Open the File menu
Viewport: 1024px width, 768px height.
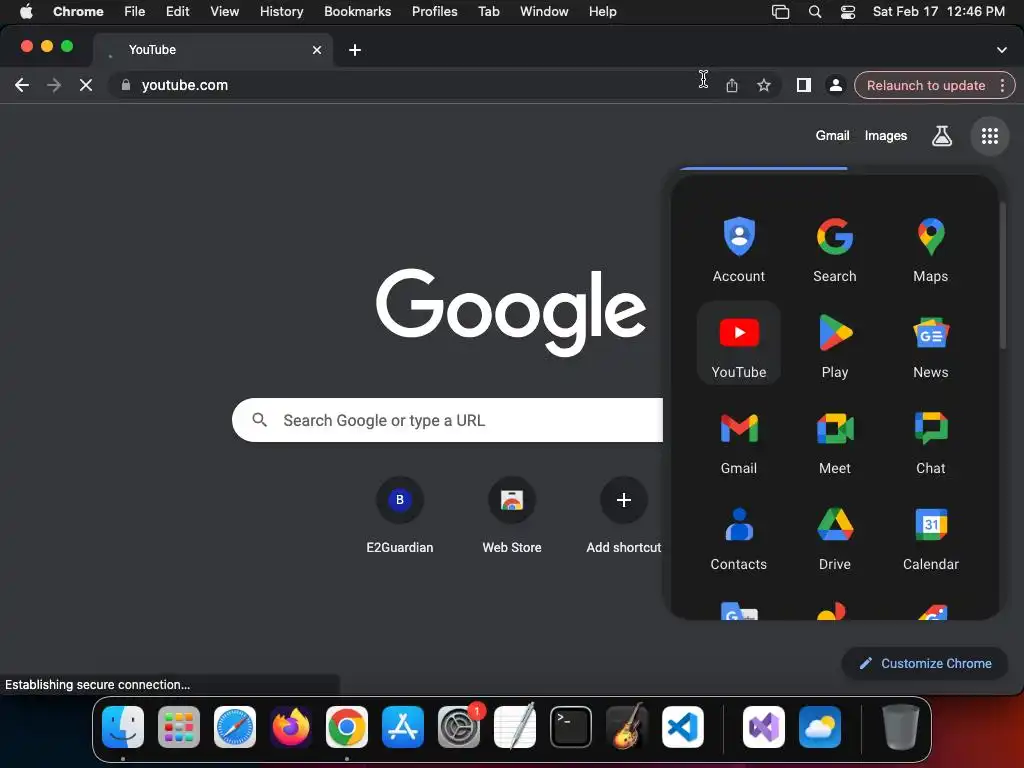pyautogui.click(x=135, y=11)
